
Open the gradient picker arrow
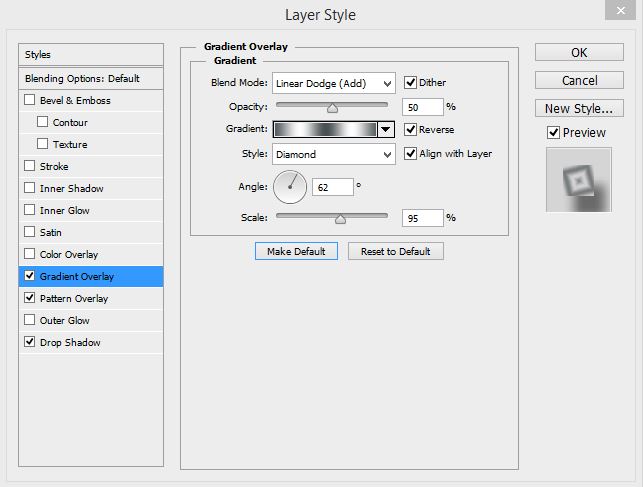pos(385,130)
